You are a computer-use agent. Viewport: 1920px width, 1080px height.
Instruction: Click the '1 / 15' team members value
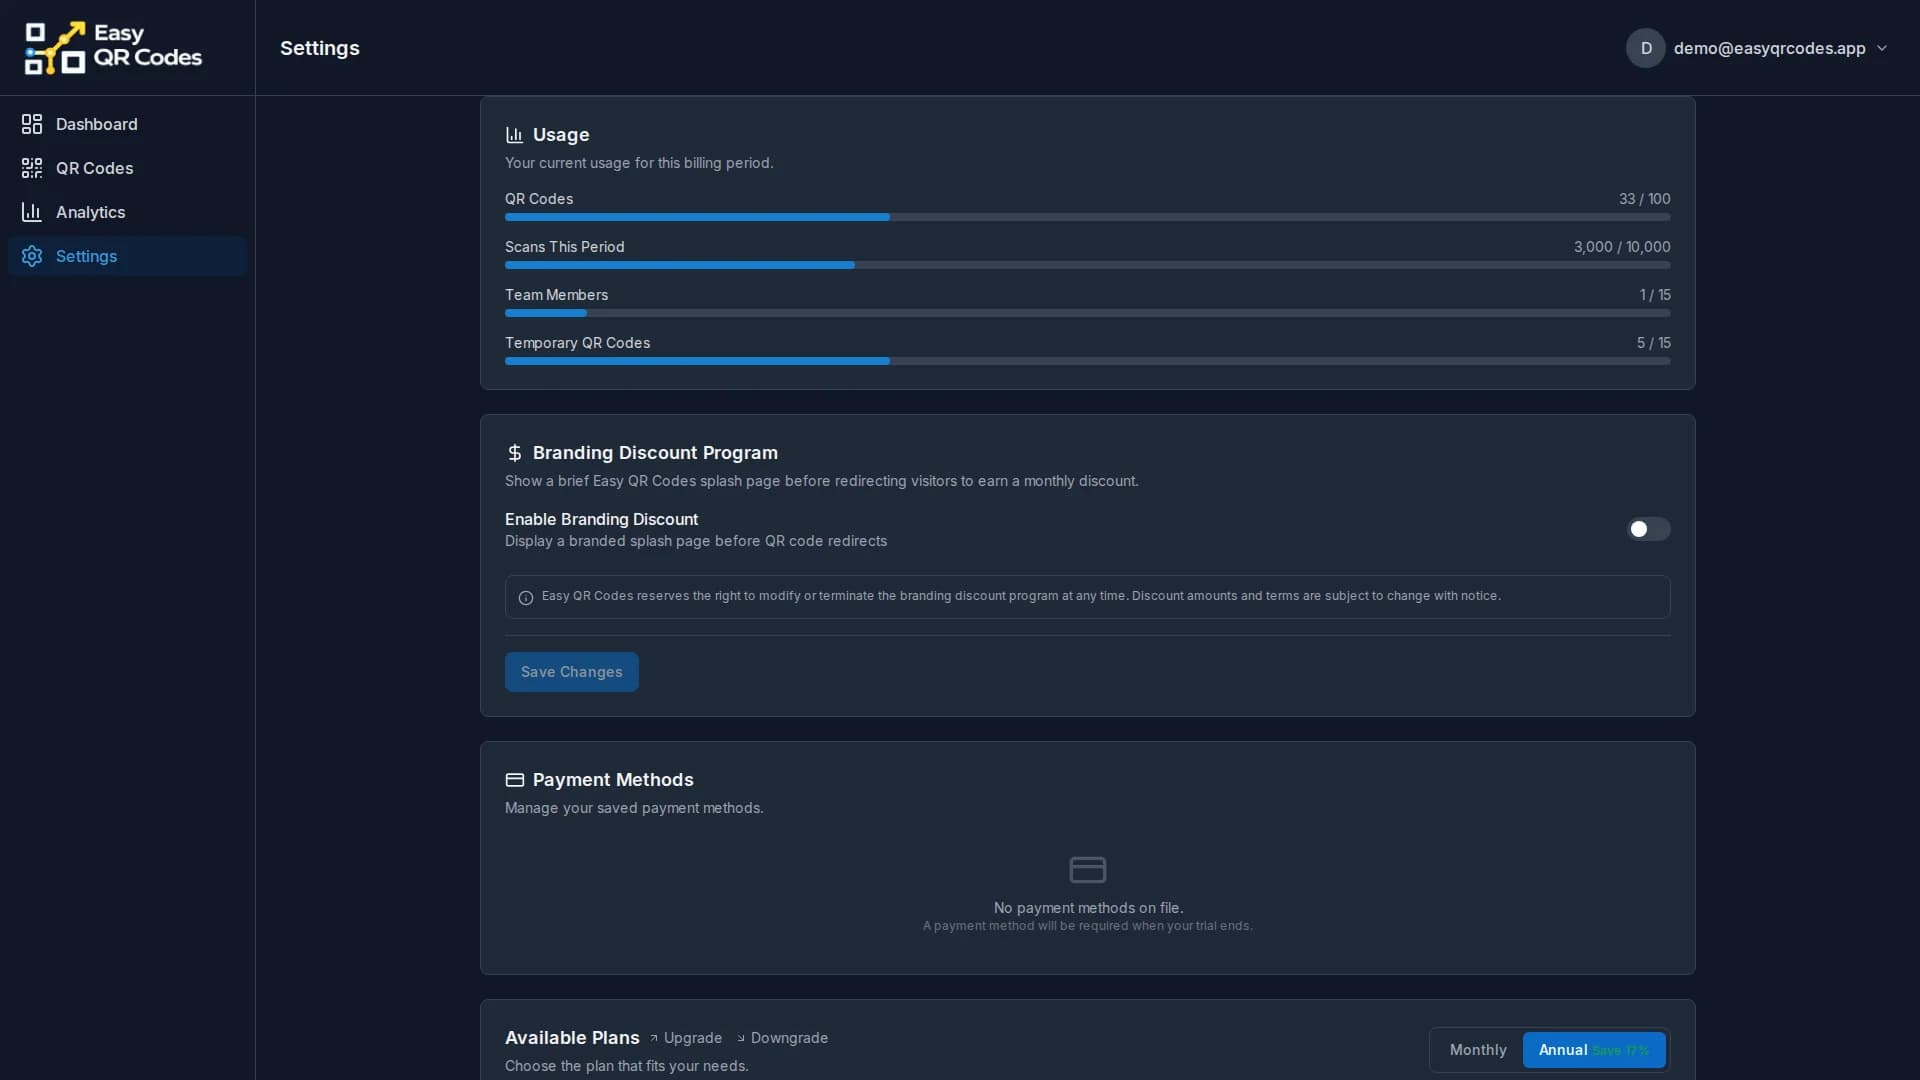tap(1655, 295)
